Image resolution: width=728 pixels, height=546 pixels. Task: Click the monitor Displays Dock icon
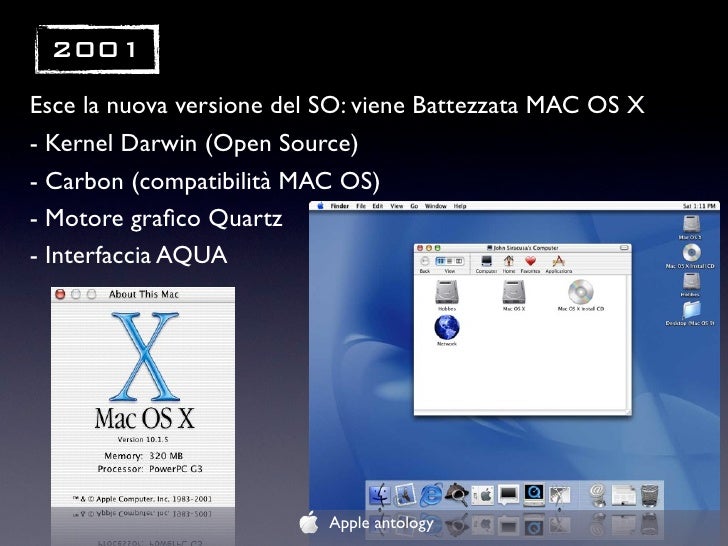508,496
